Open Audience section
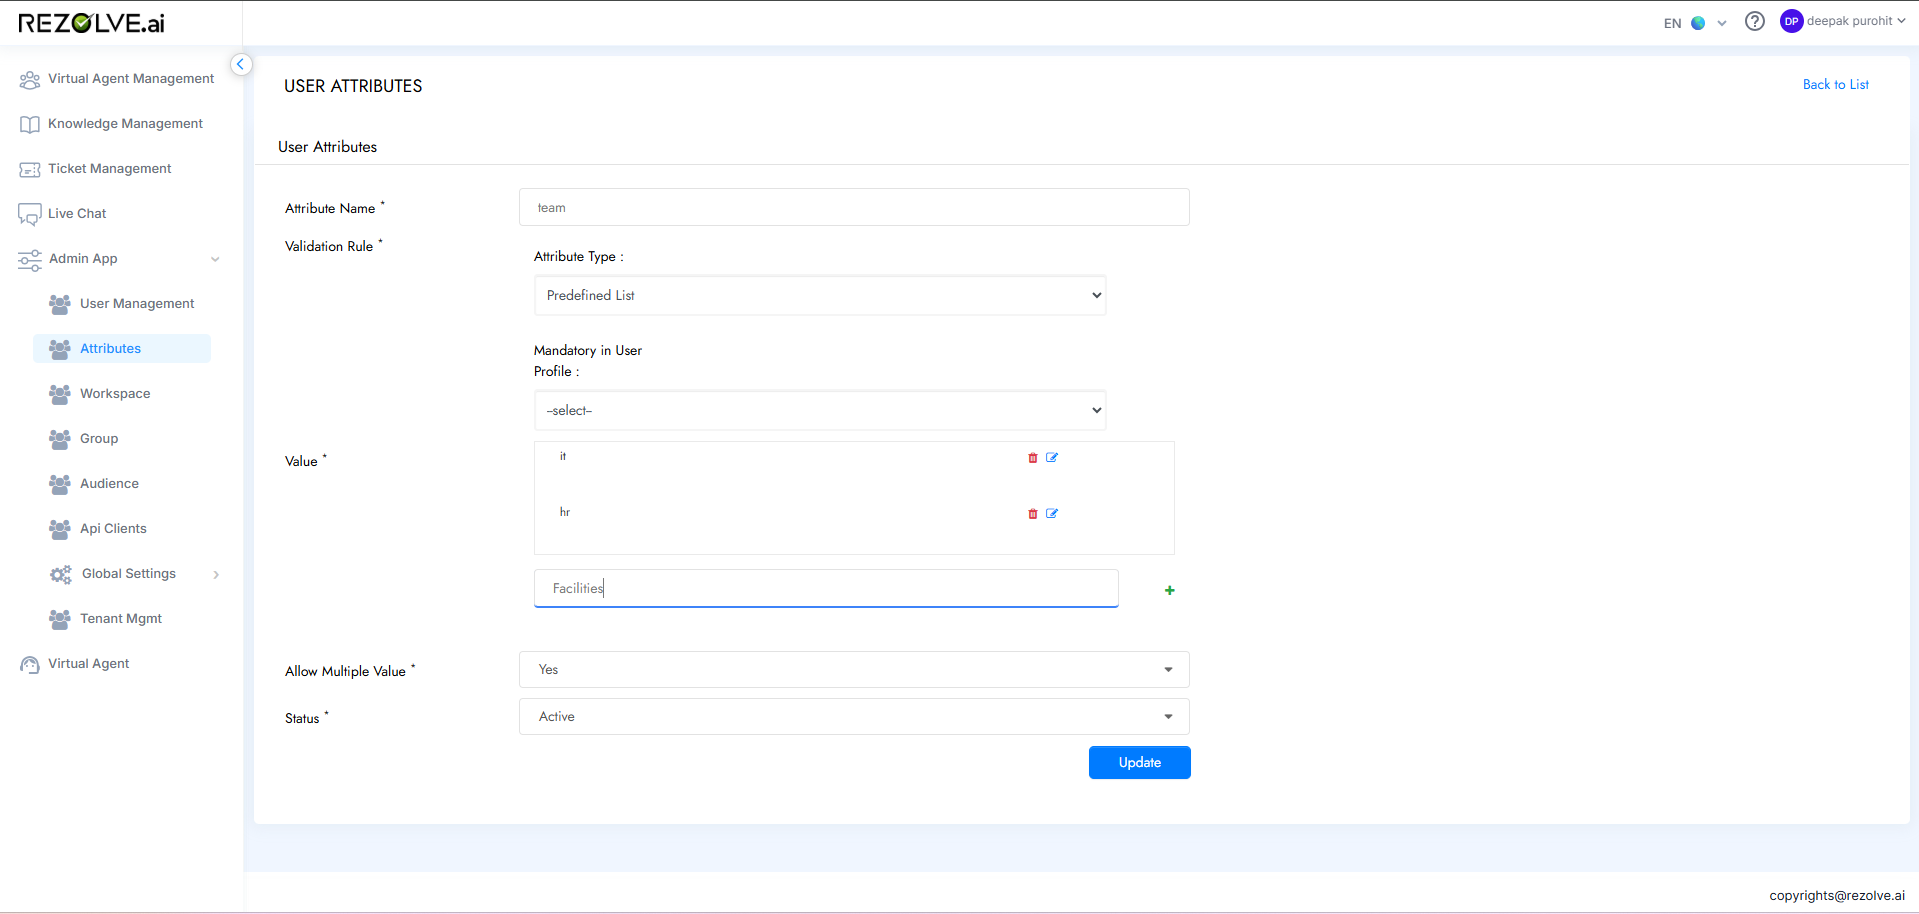The width and height of the screenshot is (1919, 914). point(109,484)
